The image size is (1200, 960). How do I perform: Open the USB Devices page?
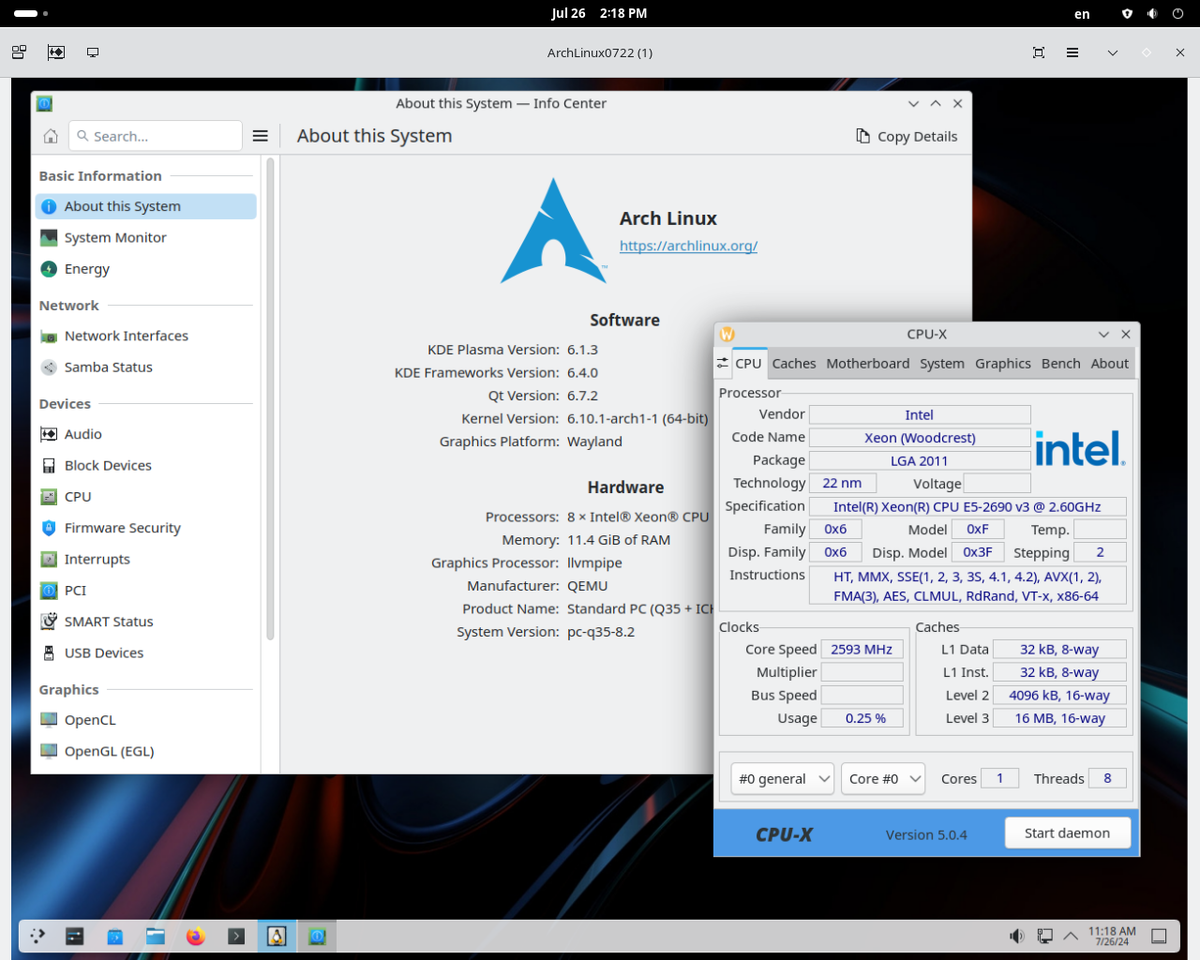coord(104,652)
